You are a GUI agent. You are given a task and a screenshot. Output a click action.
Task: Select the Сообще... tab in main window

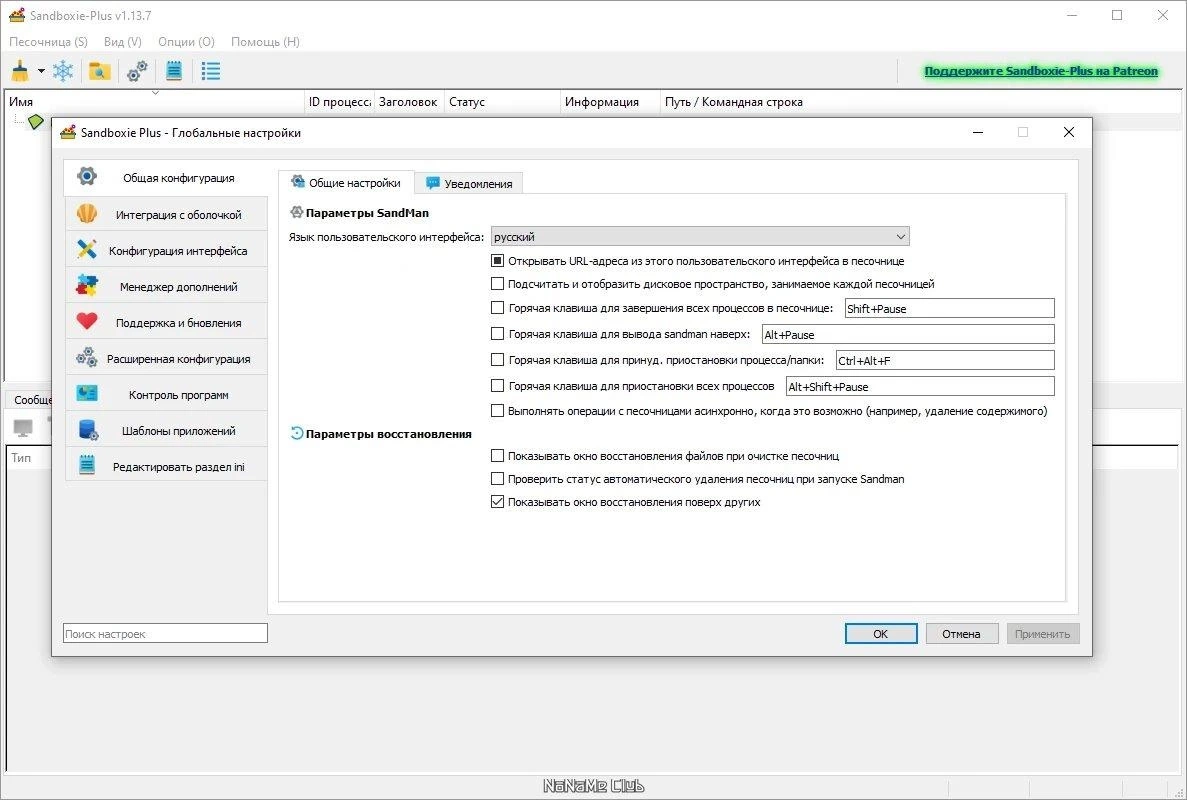pyautogui.click(x=30, y=400)
